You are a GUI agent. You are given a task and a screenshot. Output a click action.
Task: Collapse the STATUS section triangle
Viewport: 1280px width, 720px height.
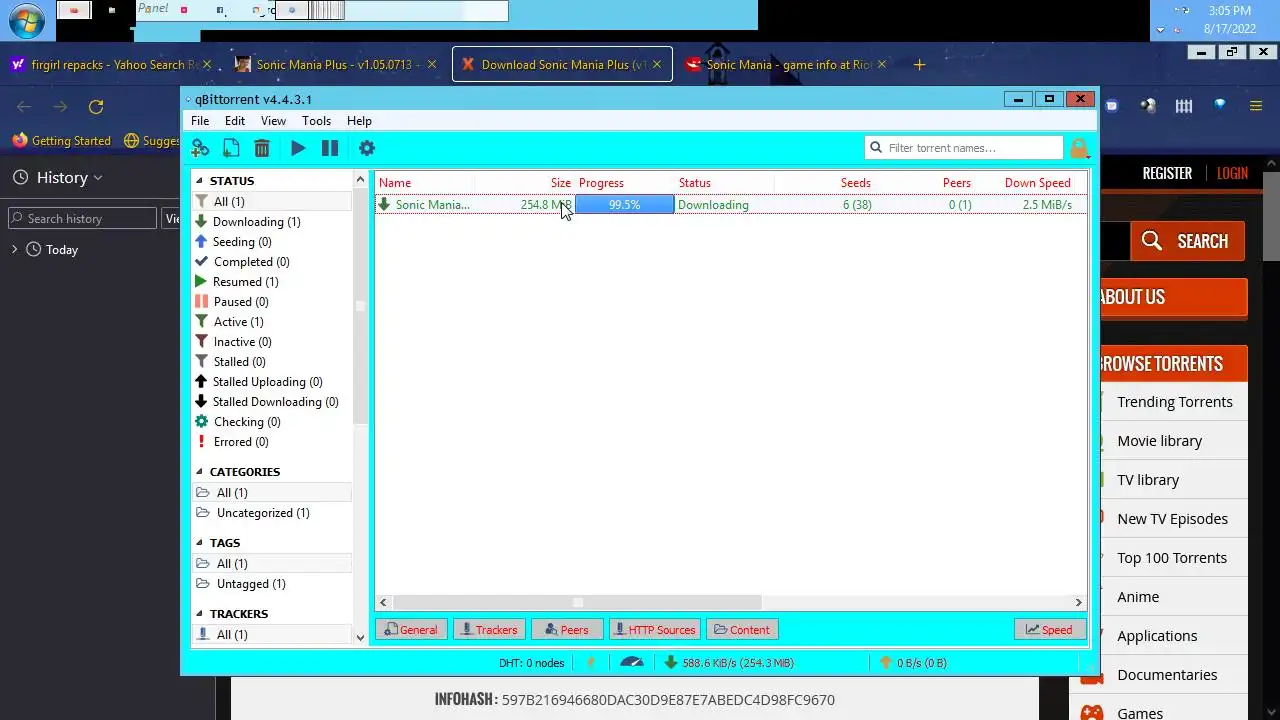click(200, 181)
